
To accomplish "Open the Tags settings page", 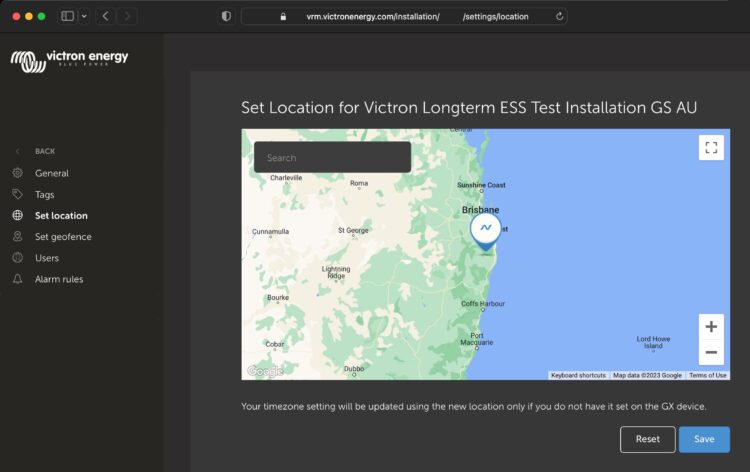I will (44, 195).
